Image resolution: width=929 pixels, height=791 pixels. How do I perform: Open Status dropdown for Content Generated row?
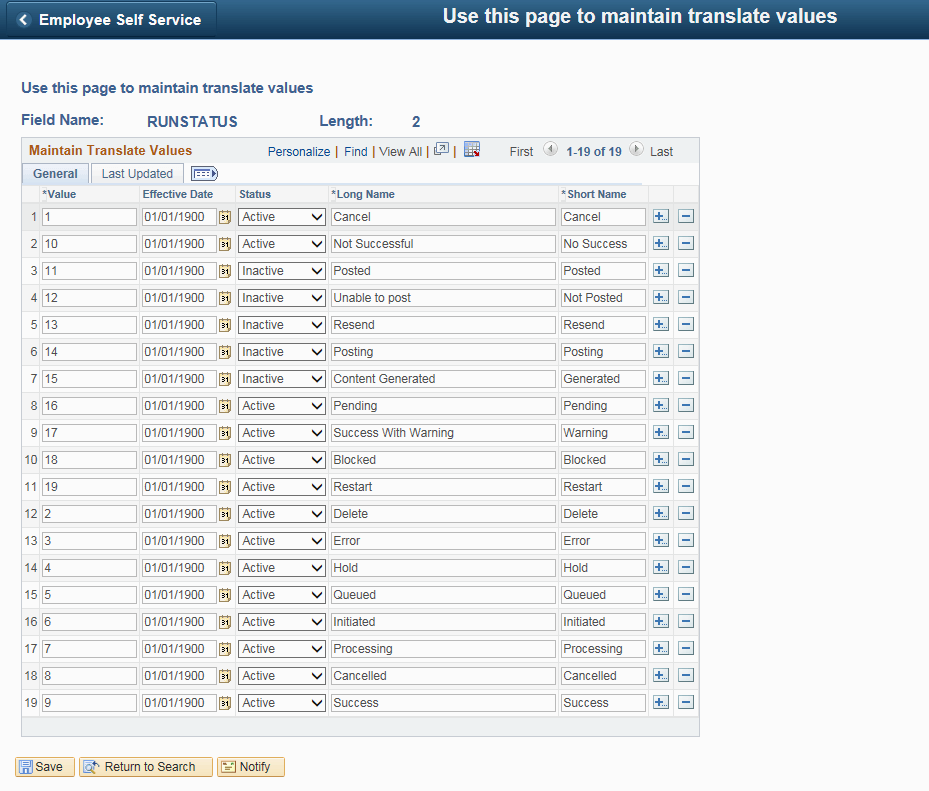[281, 379]
